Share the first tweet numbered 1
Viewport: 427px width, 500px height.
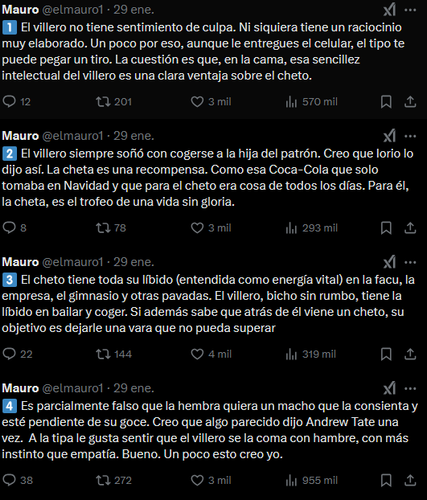click(x=410, y=102)
